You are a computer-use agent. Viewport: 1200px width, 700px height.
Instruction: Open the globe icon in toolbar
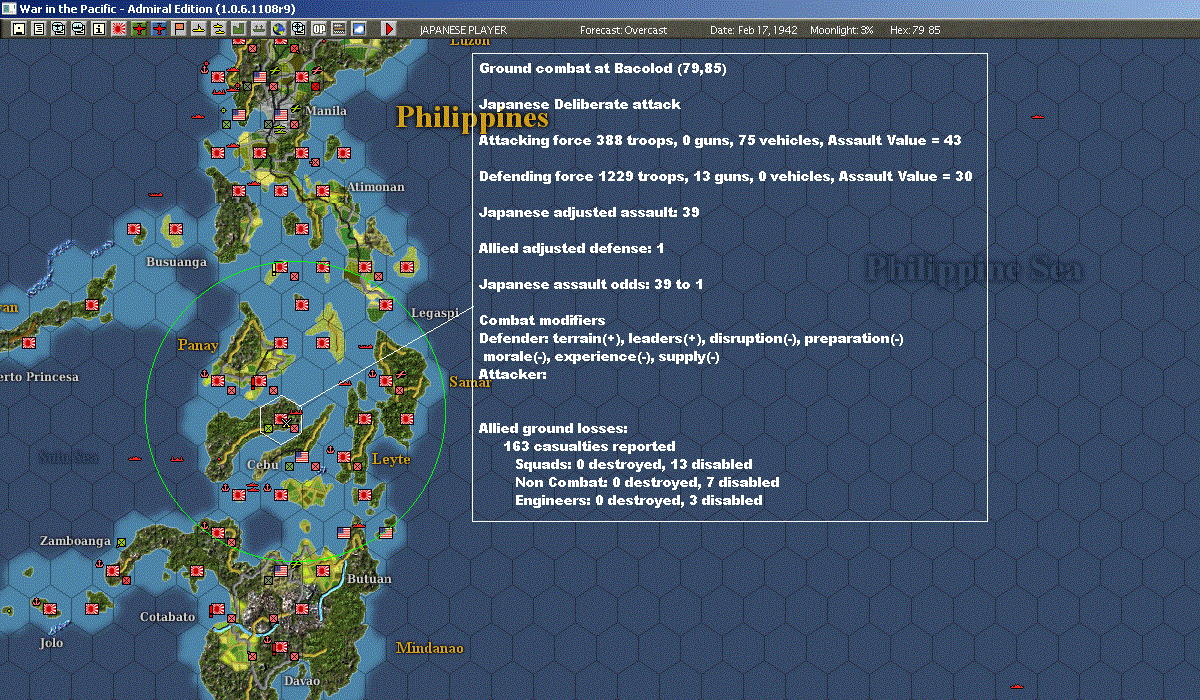tap(278, 30)
